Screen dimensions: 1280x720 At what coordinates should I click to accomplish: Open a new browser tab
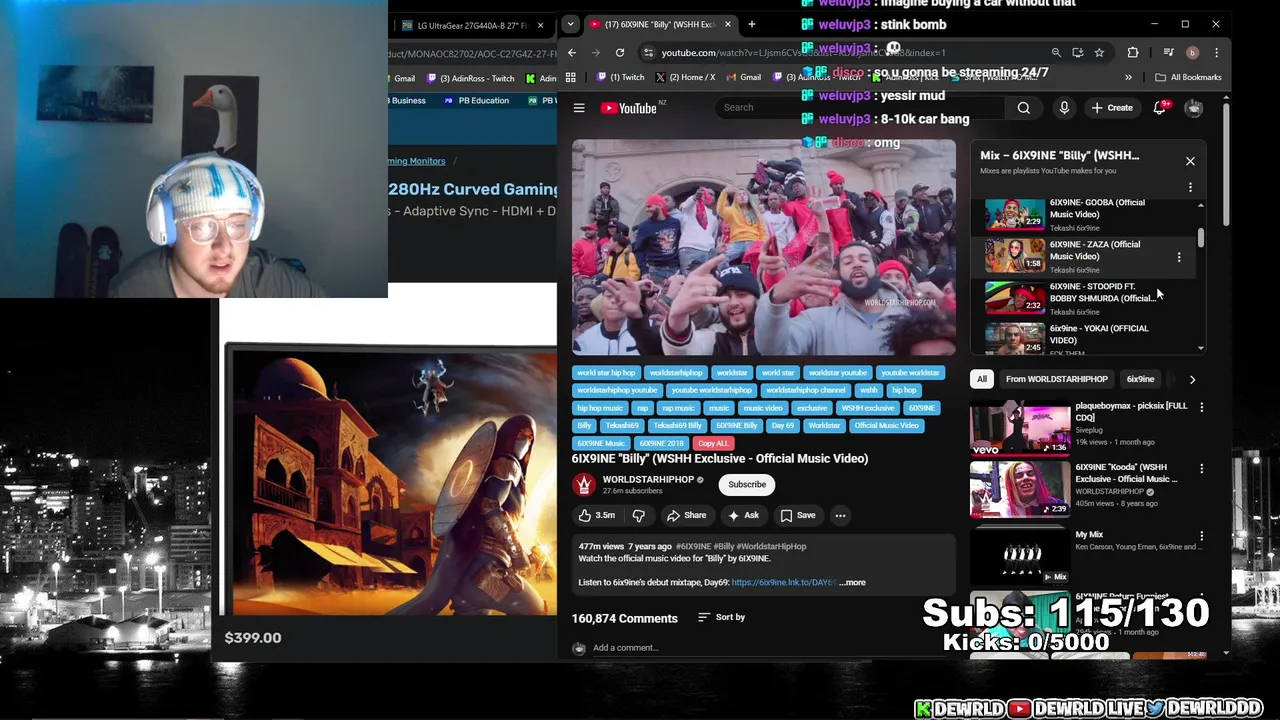751,24
